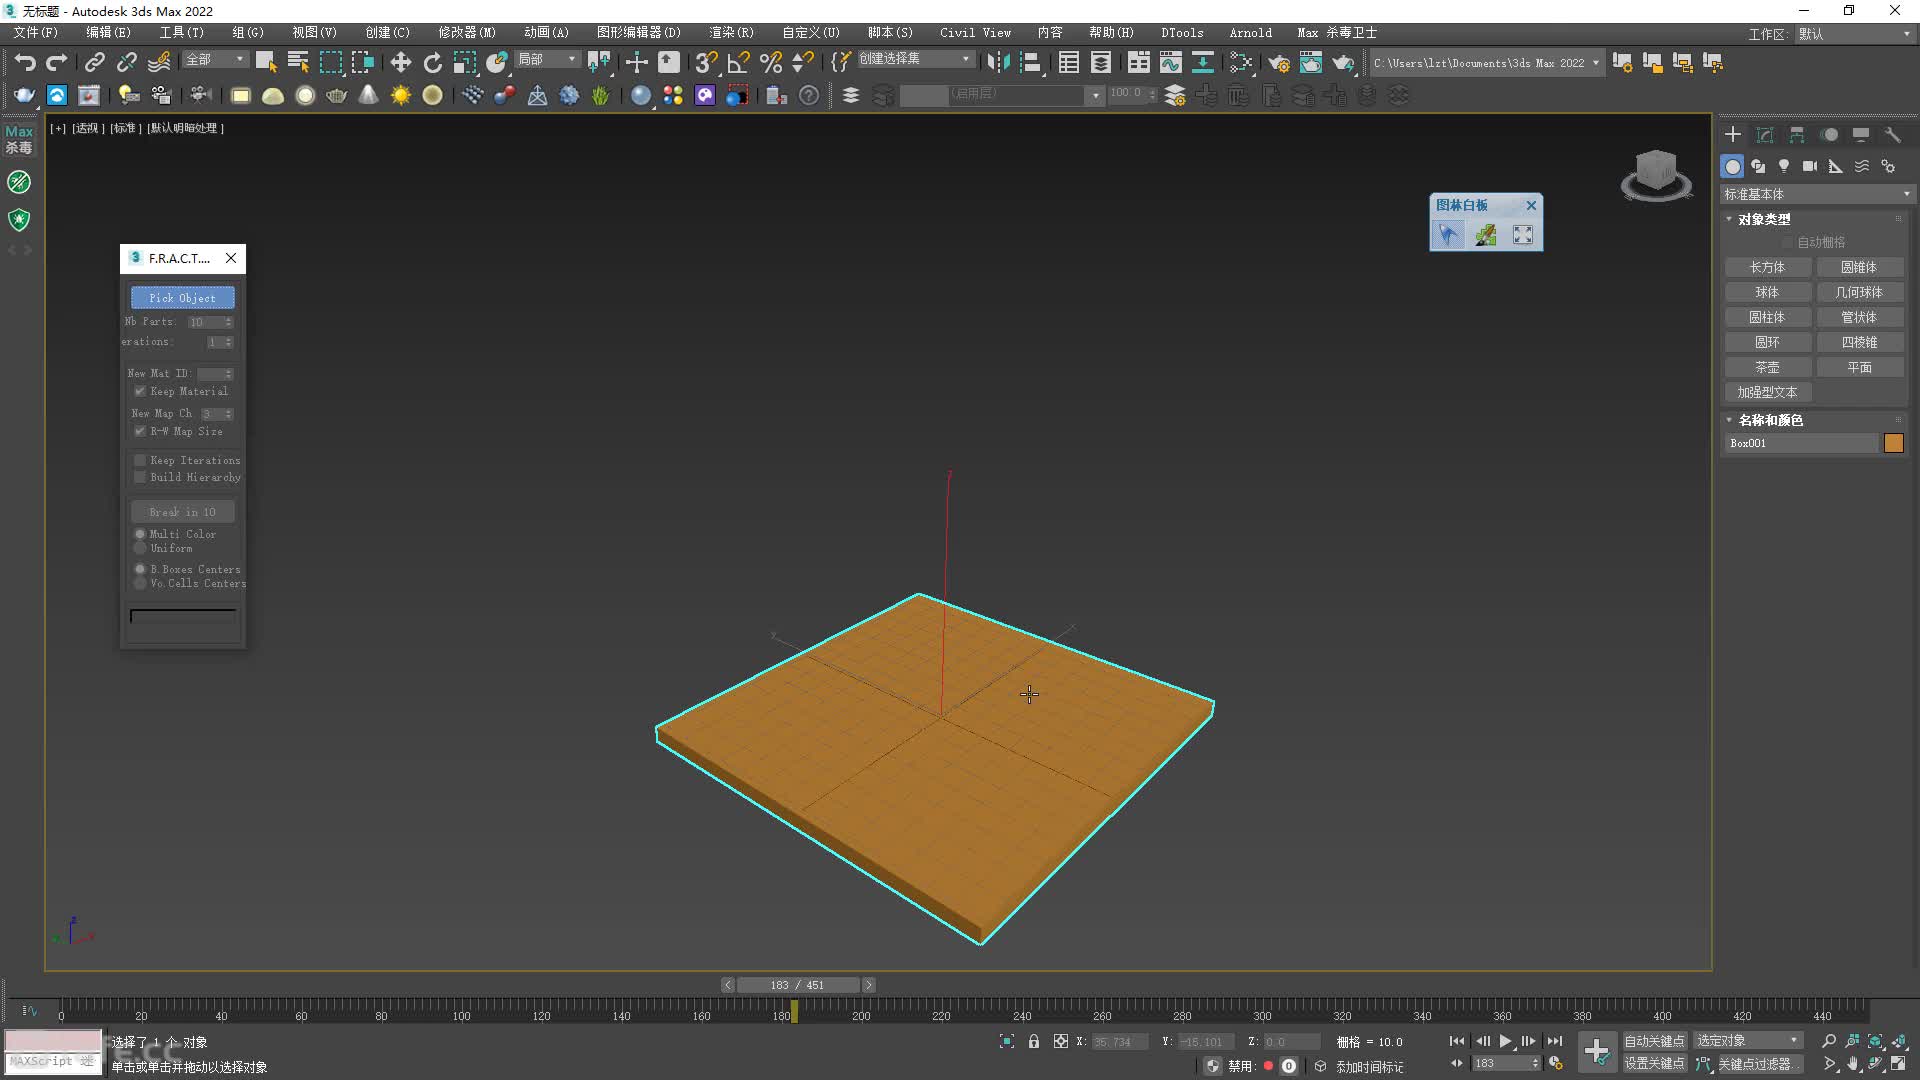Open the object color swatch
The width and height of the screenshot is (1920, 1080).
click(x=1894, y=443)
